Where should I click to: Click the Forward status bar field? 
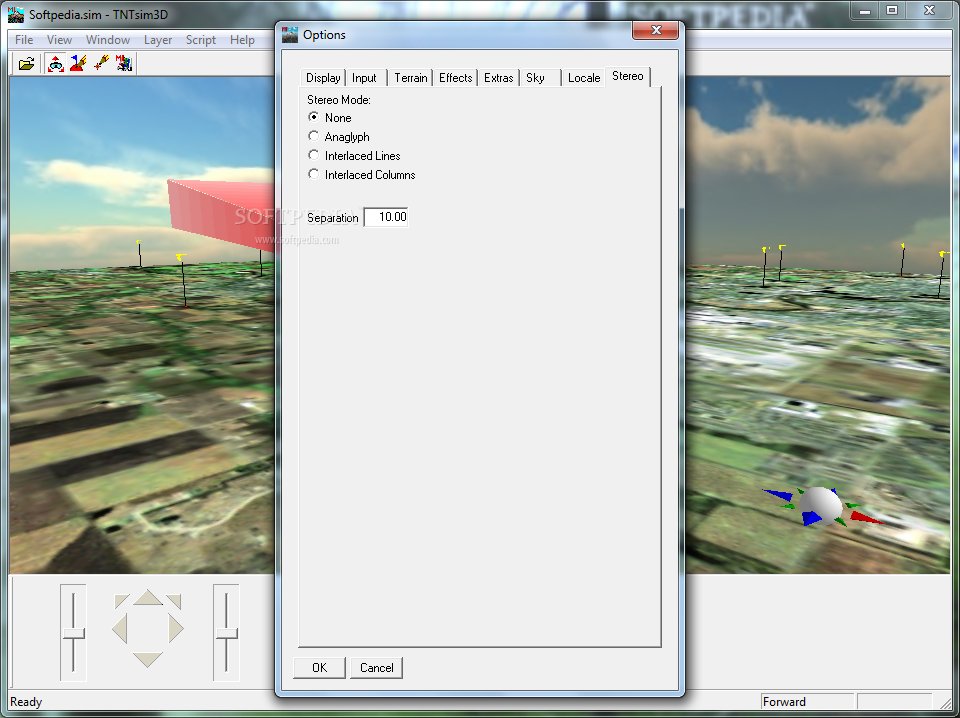807,701
